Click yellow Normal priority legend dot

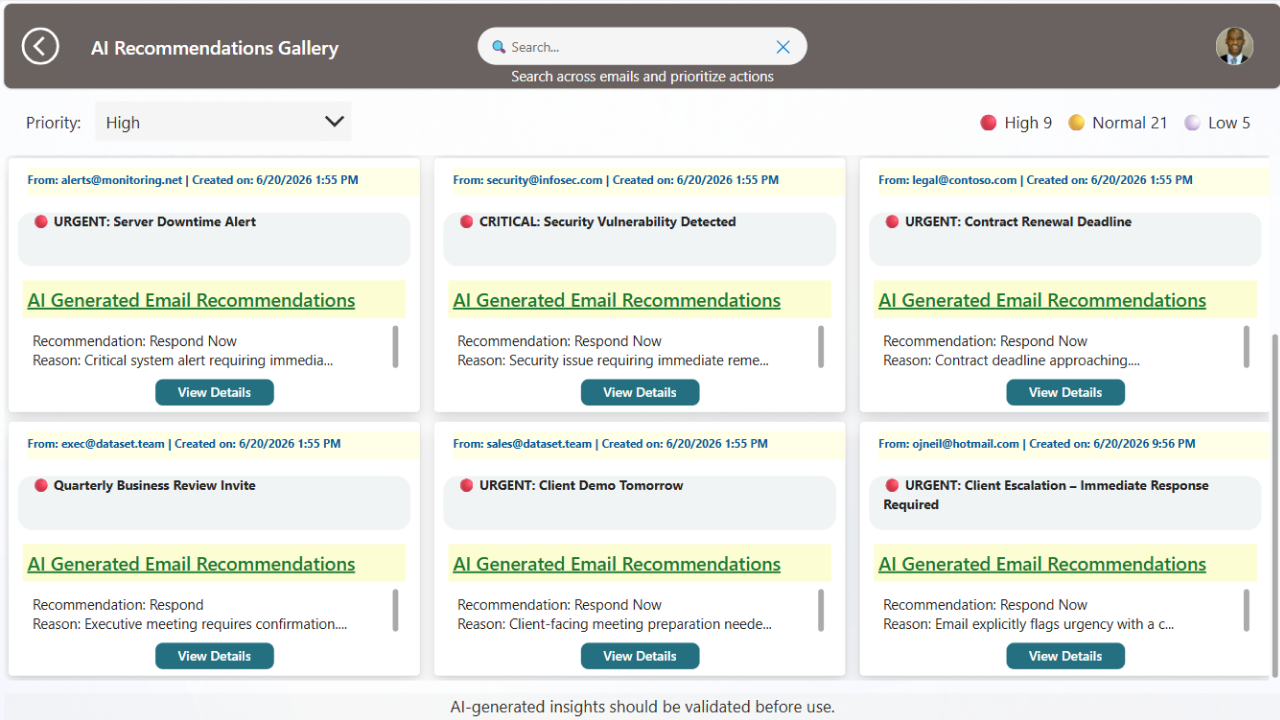(x=1076, y=123)
